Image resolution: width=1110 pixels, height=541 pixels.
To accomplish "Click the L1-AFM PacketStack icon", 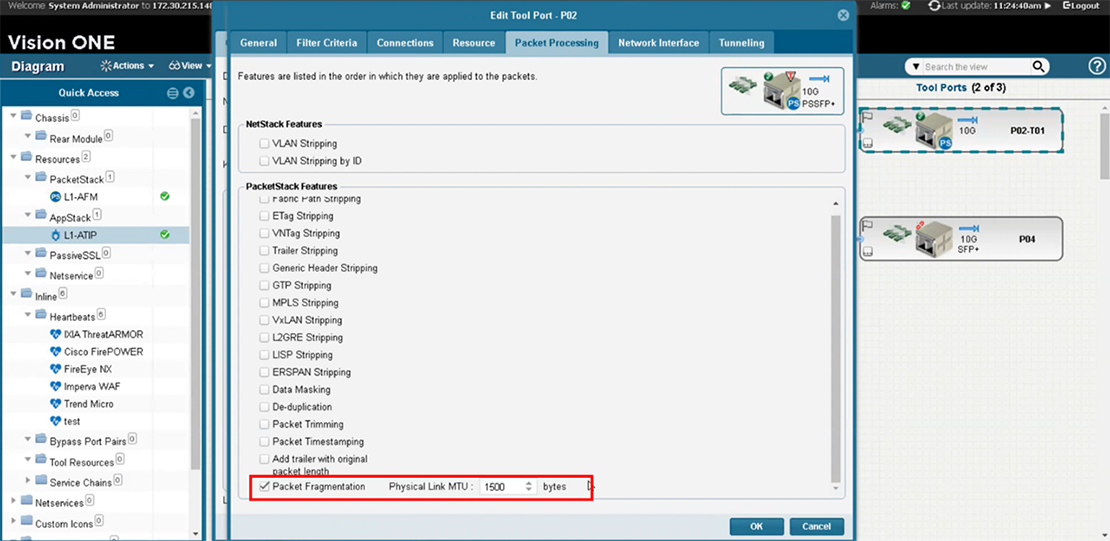I will [55, 196].
